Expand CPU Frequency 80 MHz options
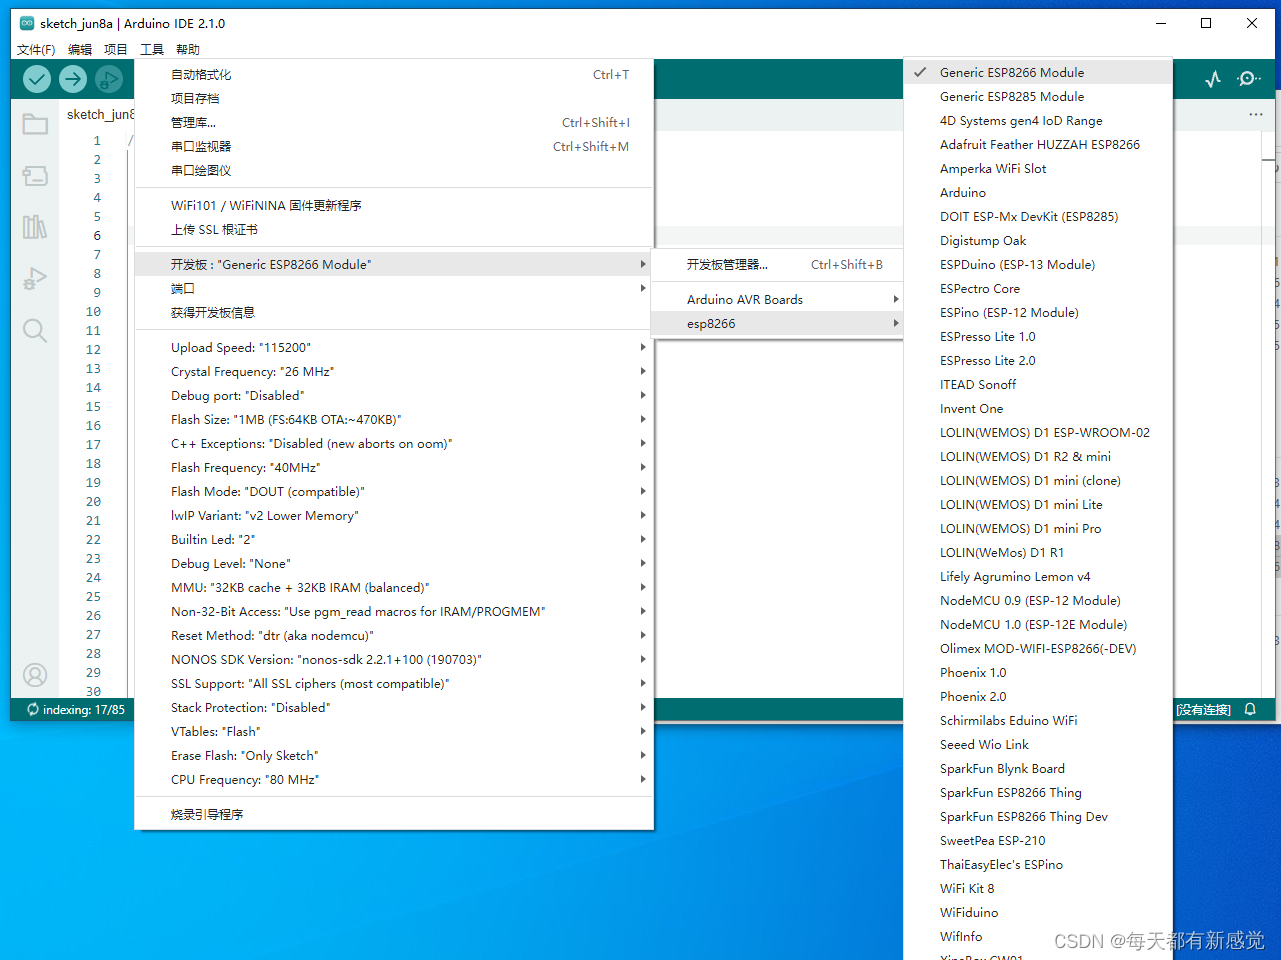Viewport: 1281px width, 960px height. pyautogui.click(x=394, y=779)
